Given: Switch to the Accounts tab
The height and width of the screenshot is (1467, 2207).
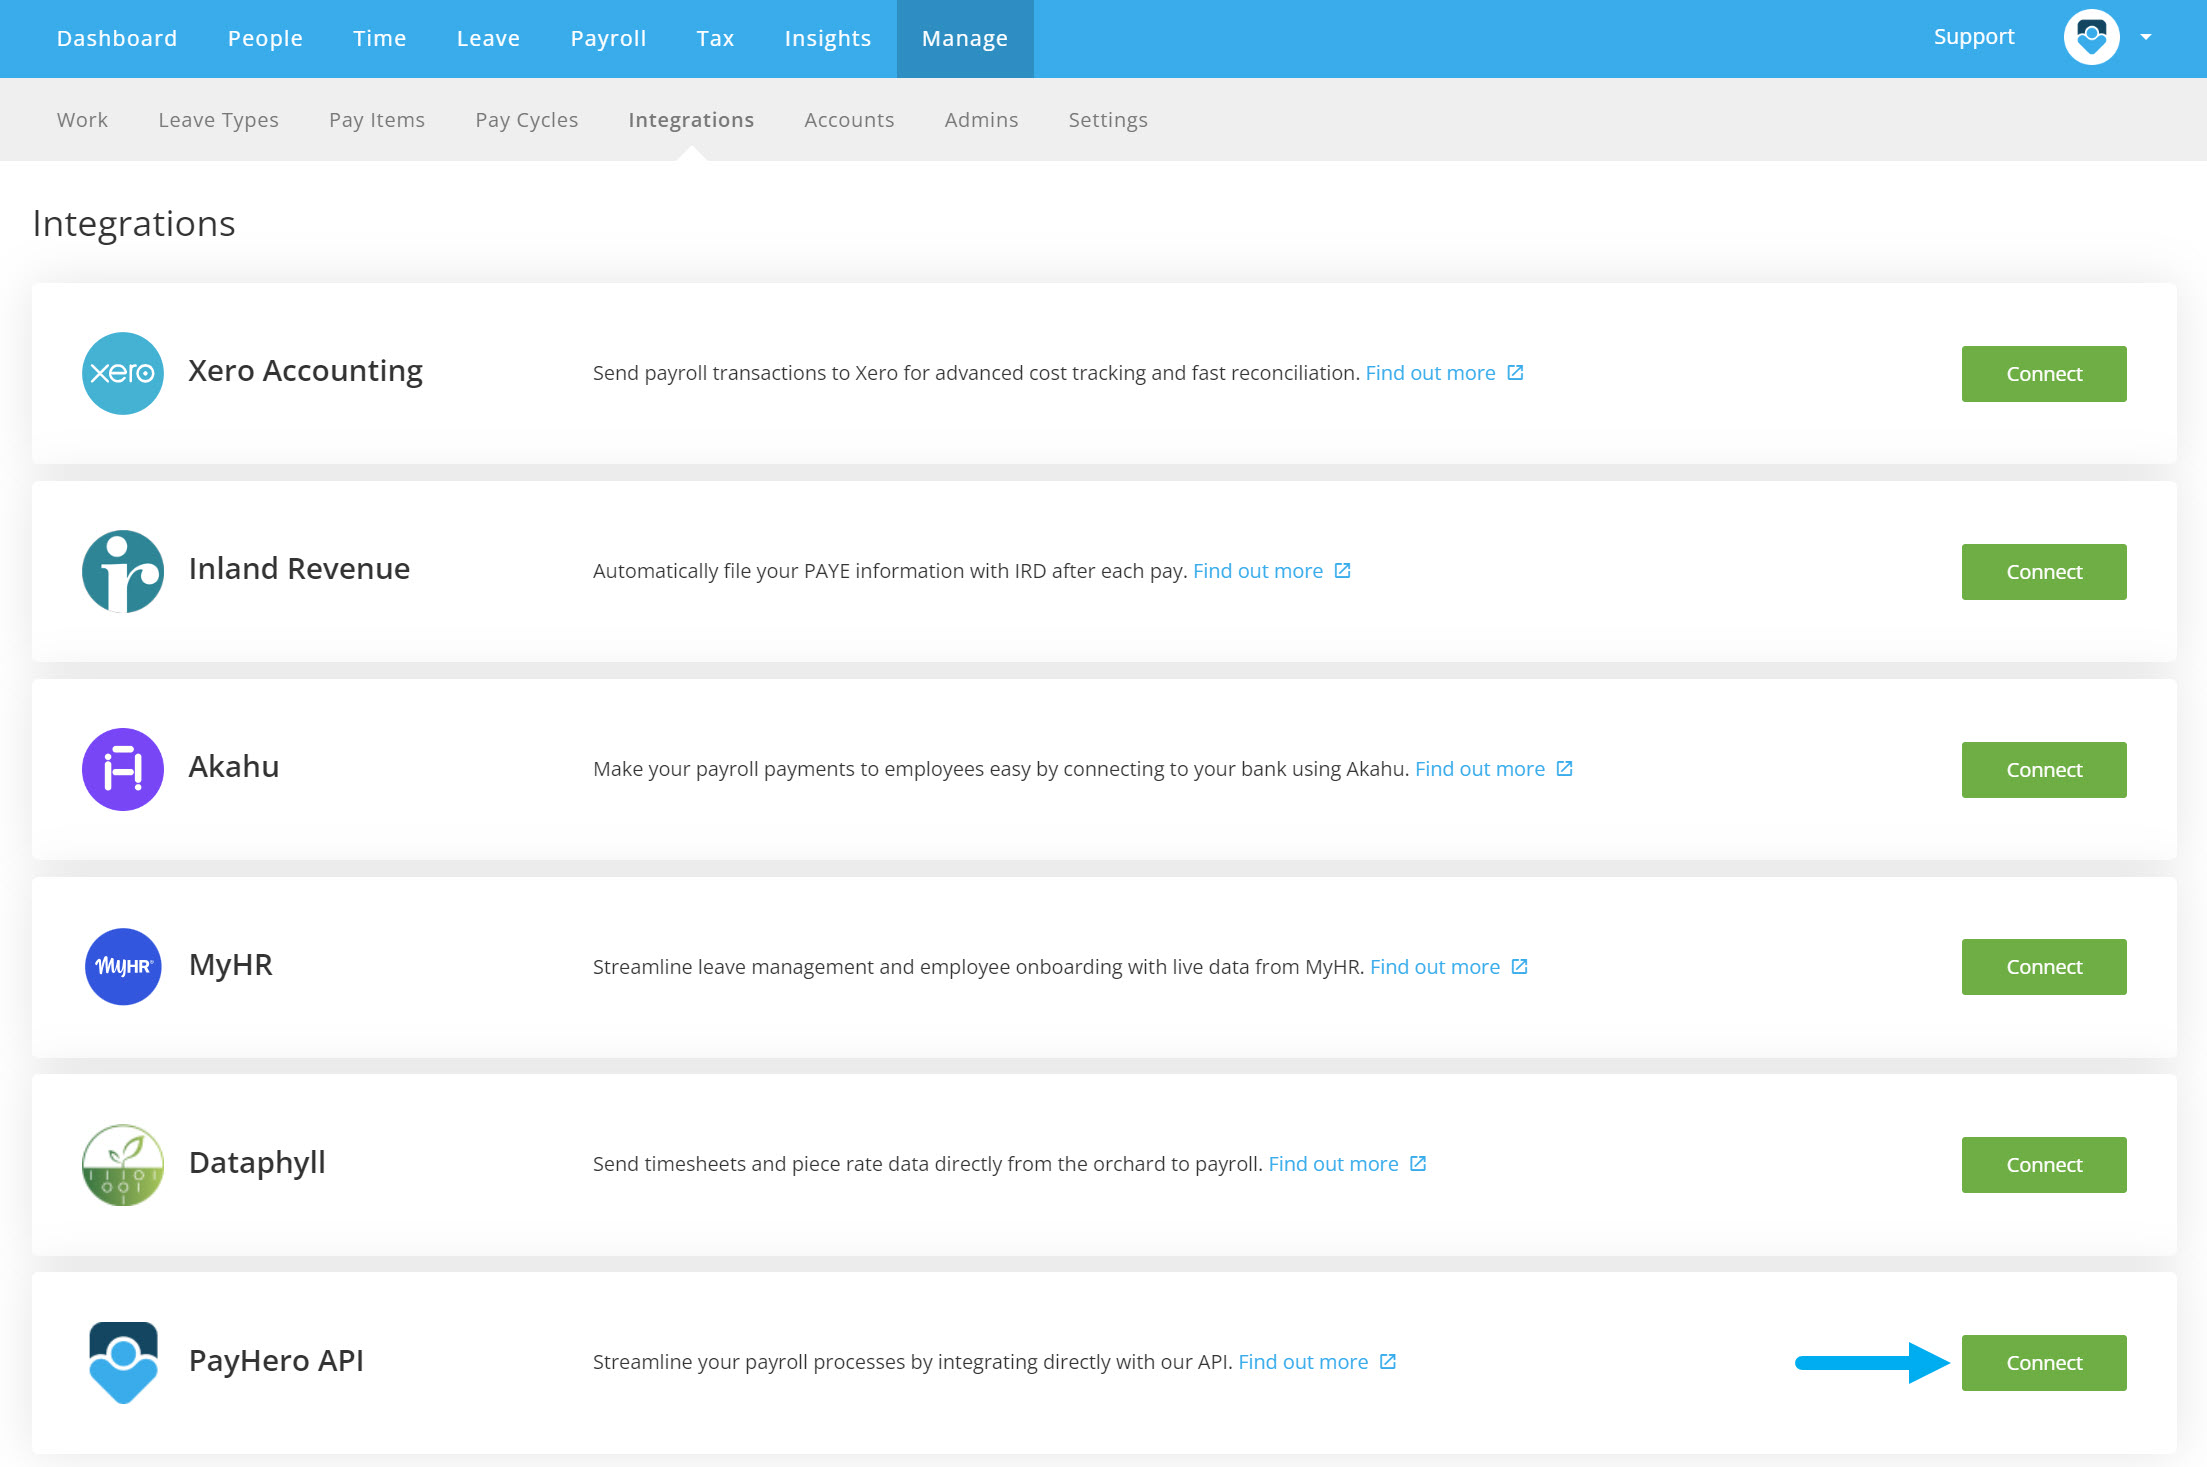Looking at the screenshot, I should (x=849, y=120).
